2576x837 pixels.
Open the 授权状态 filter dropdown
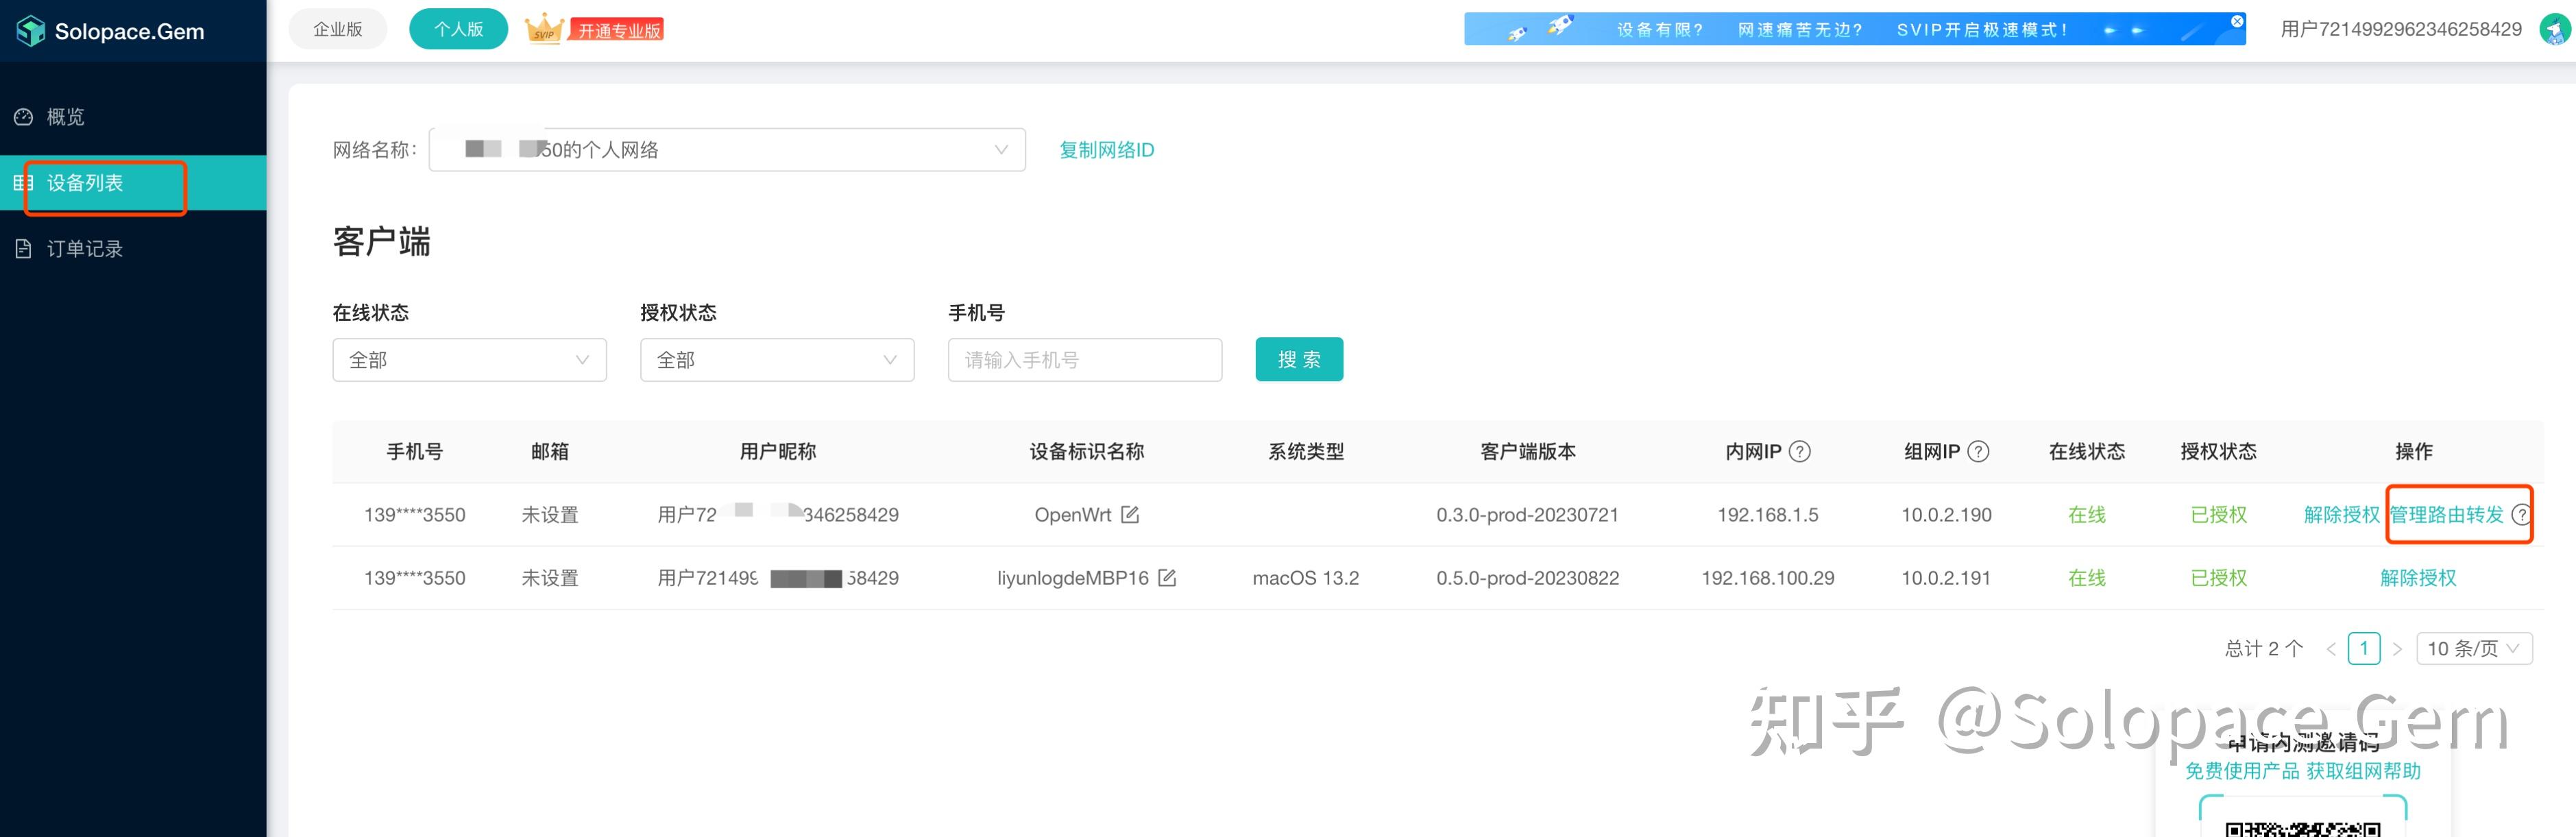tap(777, 360)
